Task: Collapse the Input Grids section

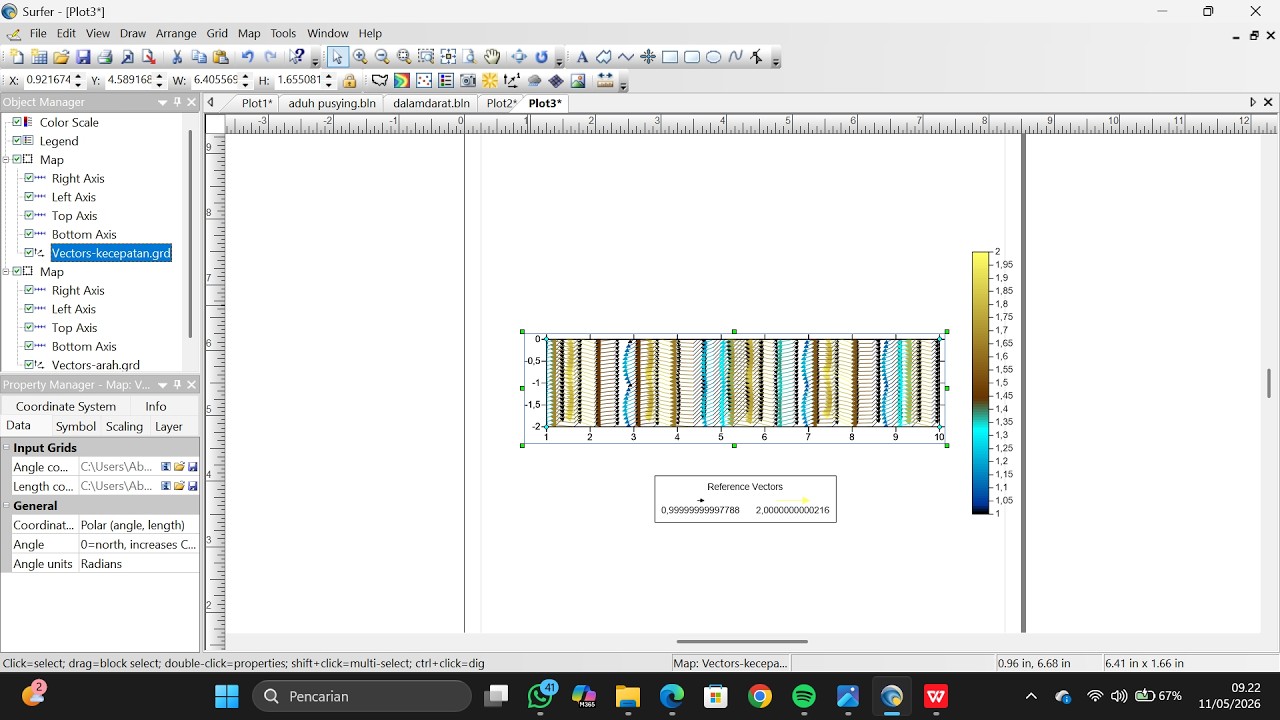Action: point(6,448)
